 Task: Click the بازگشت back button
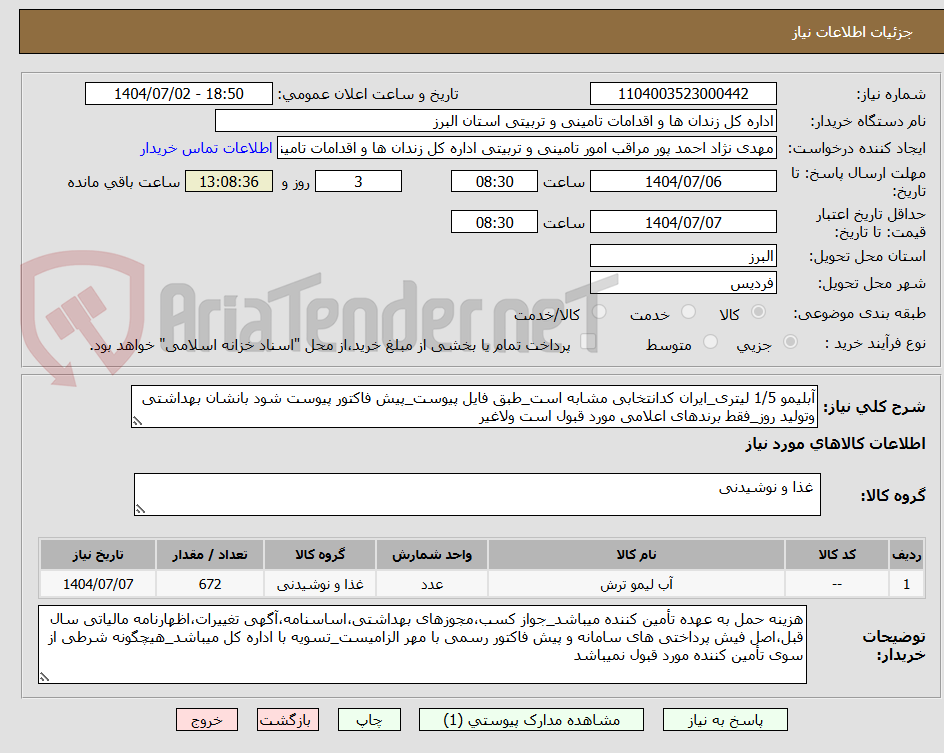[288, 719]
